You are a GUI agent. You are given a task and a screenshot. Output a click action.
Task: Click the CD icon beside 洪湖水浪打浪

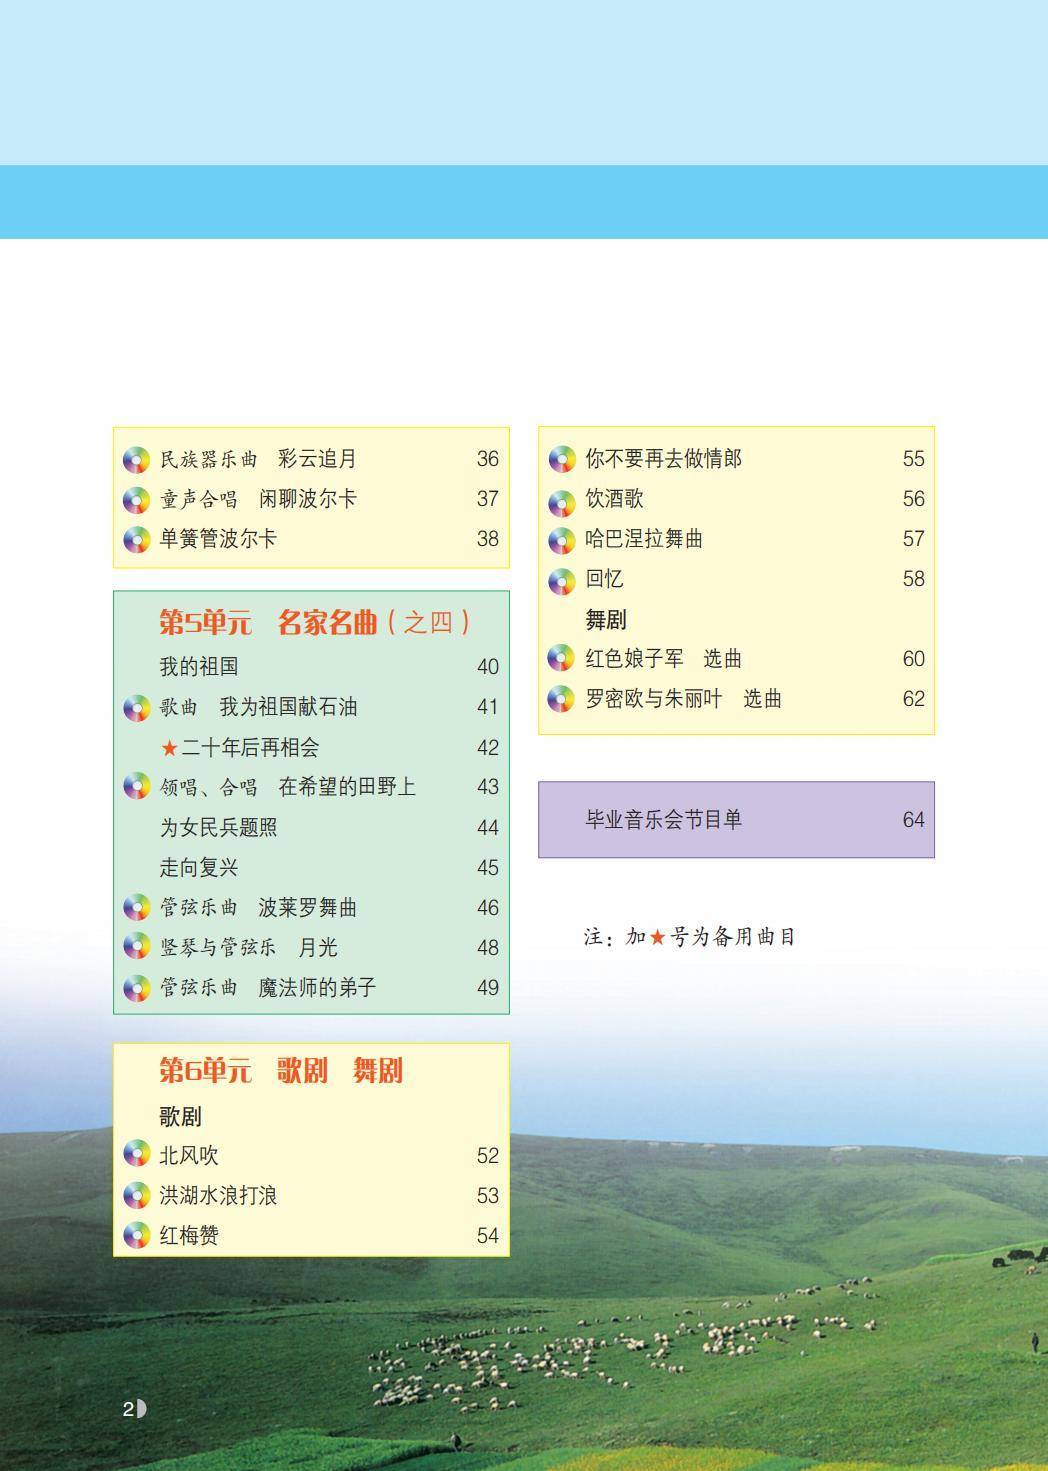[x=136, y=1196]
